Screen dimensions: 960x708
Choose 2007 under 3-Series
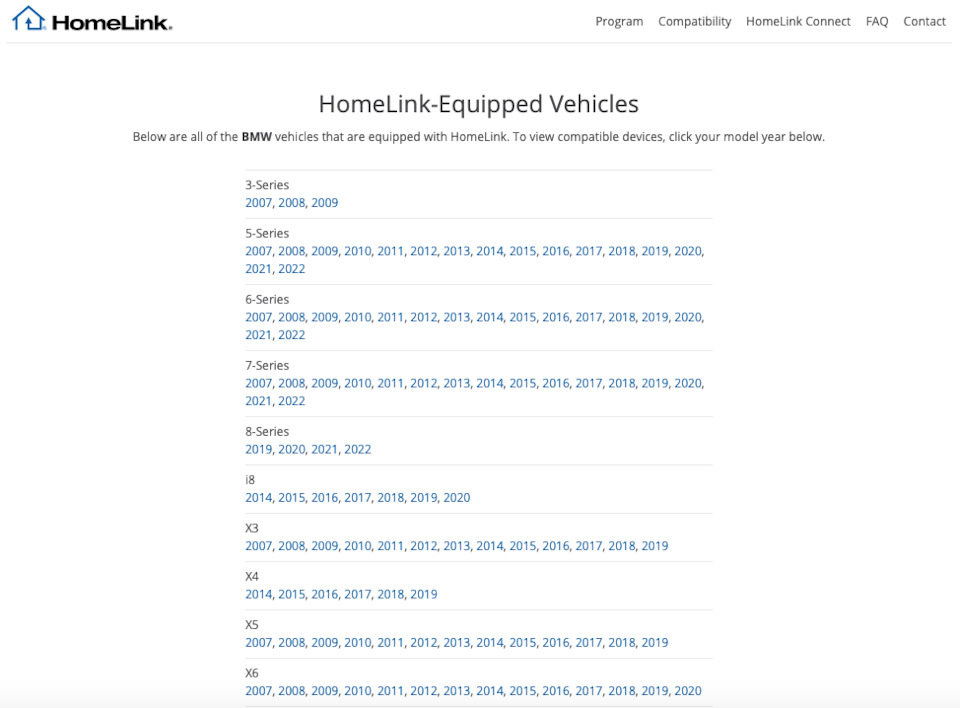point(258,203)
